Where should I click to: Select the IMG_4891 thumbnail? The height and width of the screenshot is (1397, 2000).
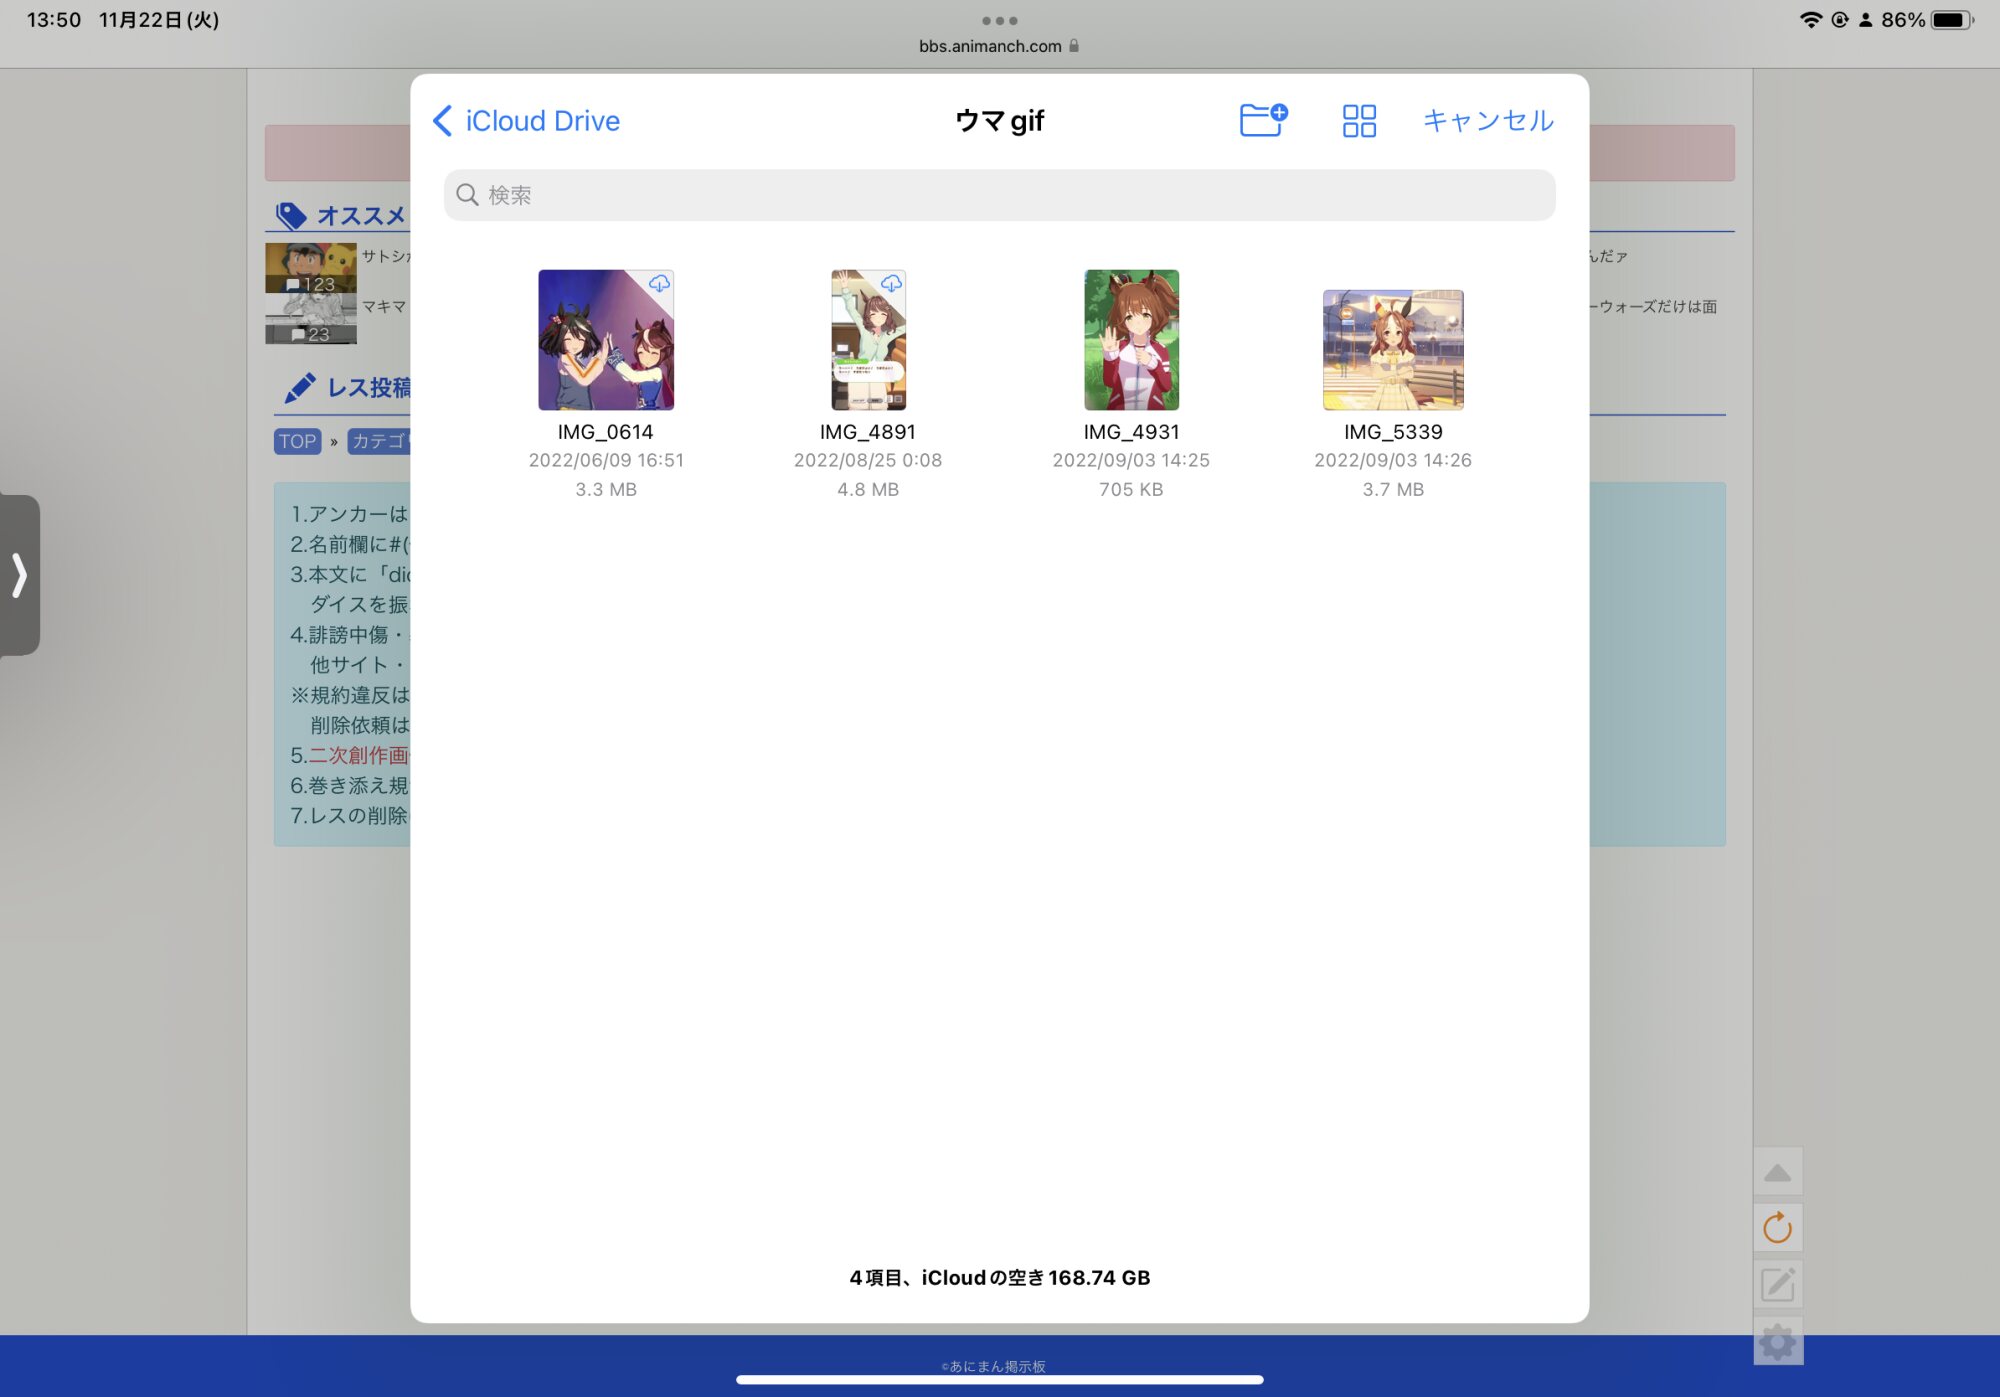tap(868, 340)
